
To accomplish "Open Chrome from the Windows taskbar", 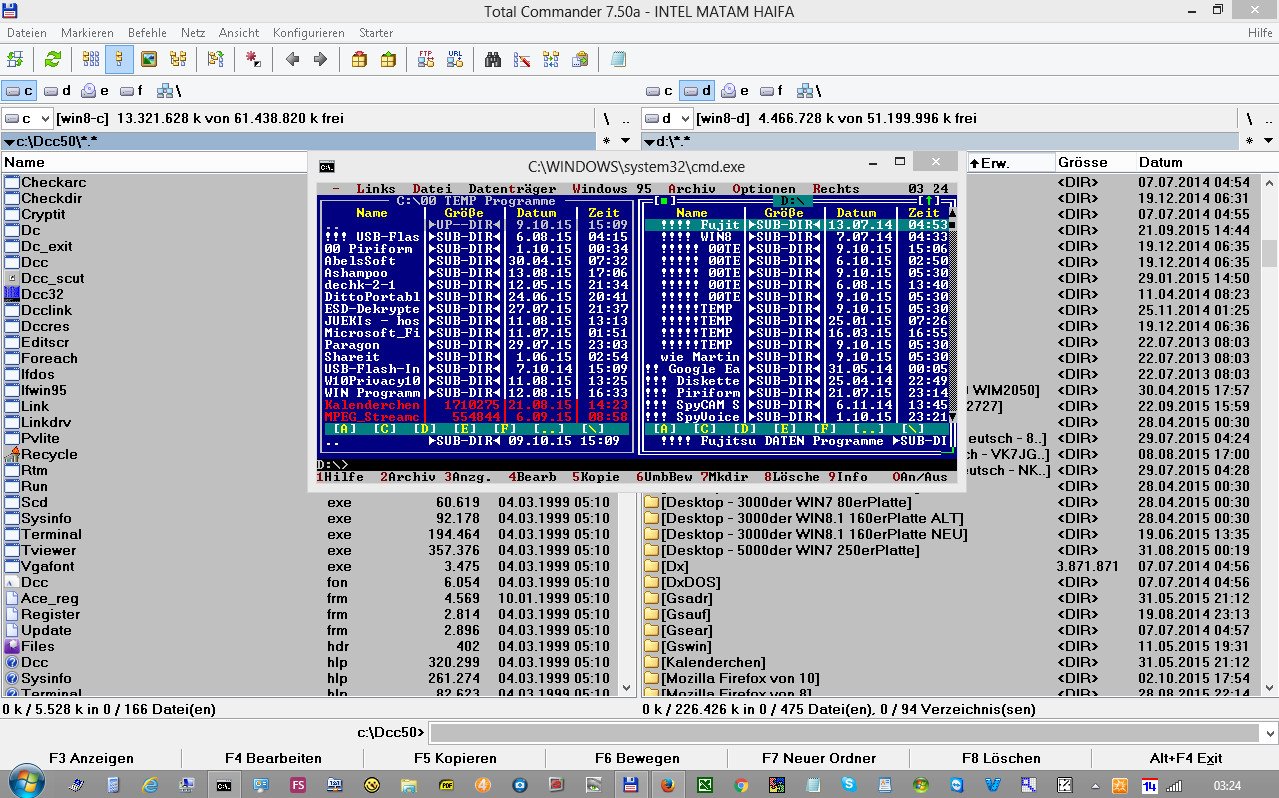I will (x=741, y=785).
